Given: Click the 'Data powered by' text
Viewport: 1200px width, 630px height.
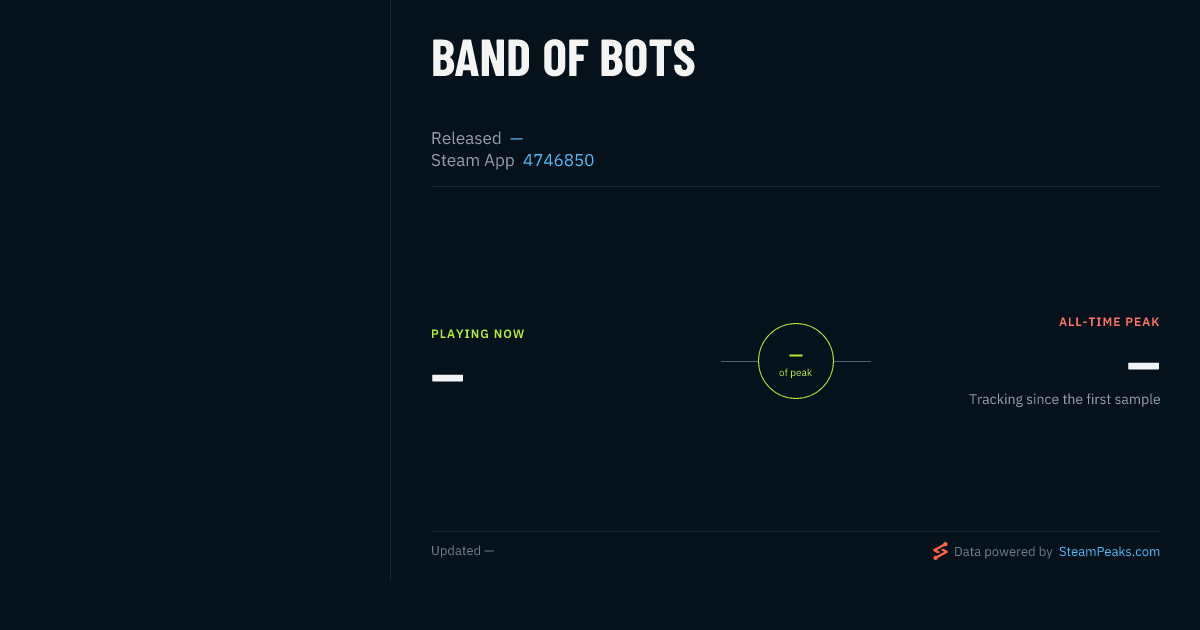Looking at the screenshot, I should click(x=1003, y=551).
